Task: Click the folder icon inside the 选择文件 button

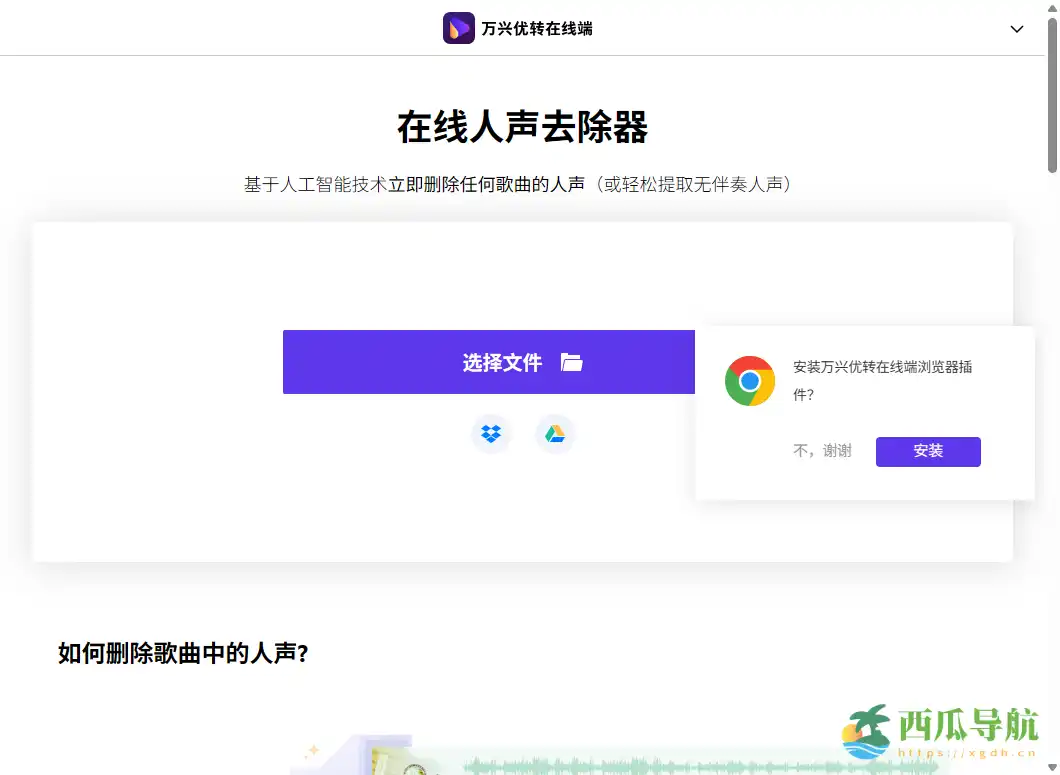Action: (571, 363)
